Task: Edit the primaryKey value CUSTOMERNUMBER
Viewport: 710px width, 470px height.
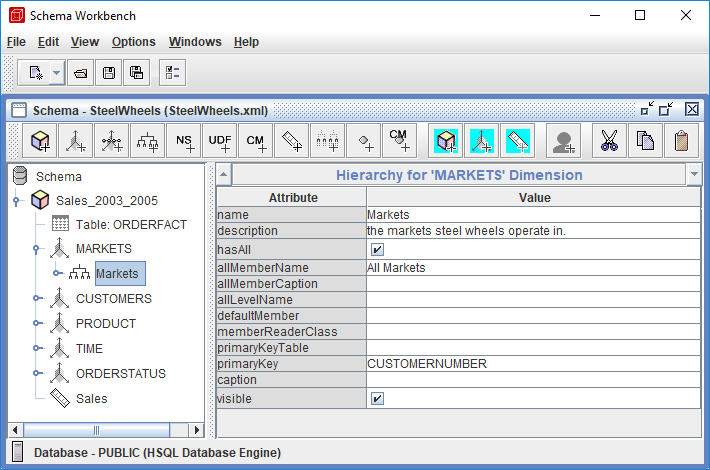Action: tap(533, 364)
